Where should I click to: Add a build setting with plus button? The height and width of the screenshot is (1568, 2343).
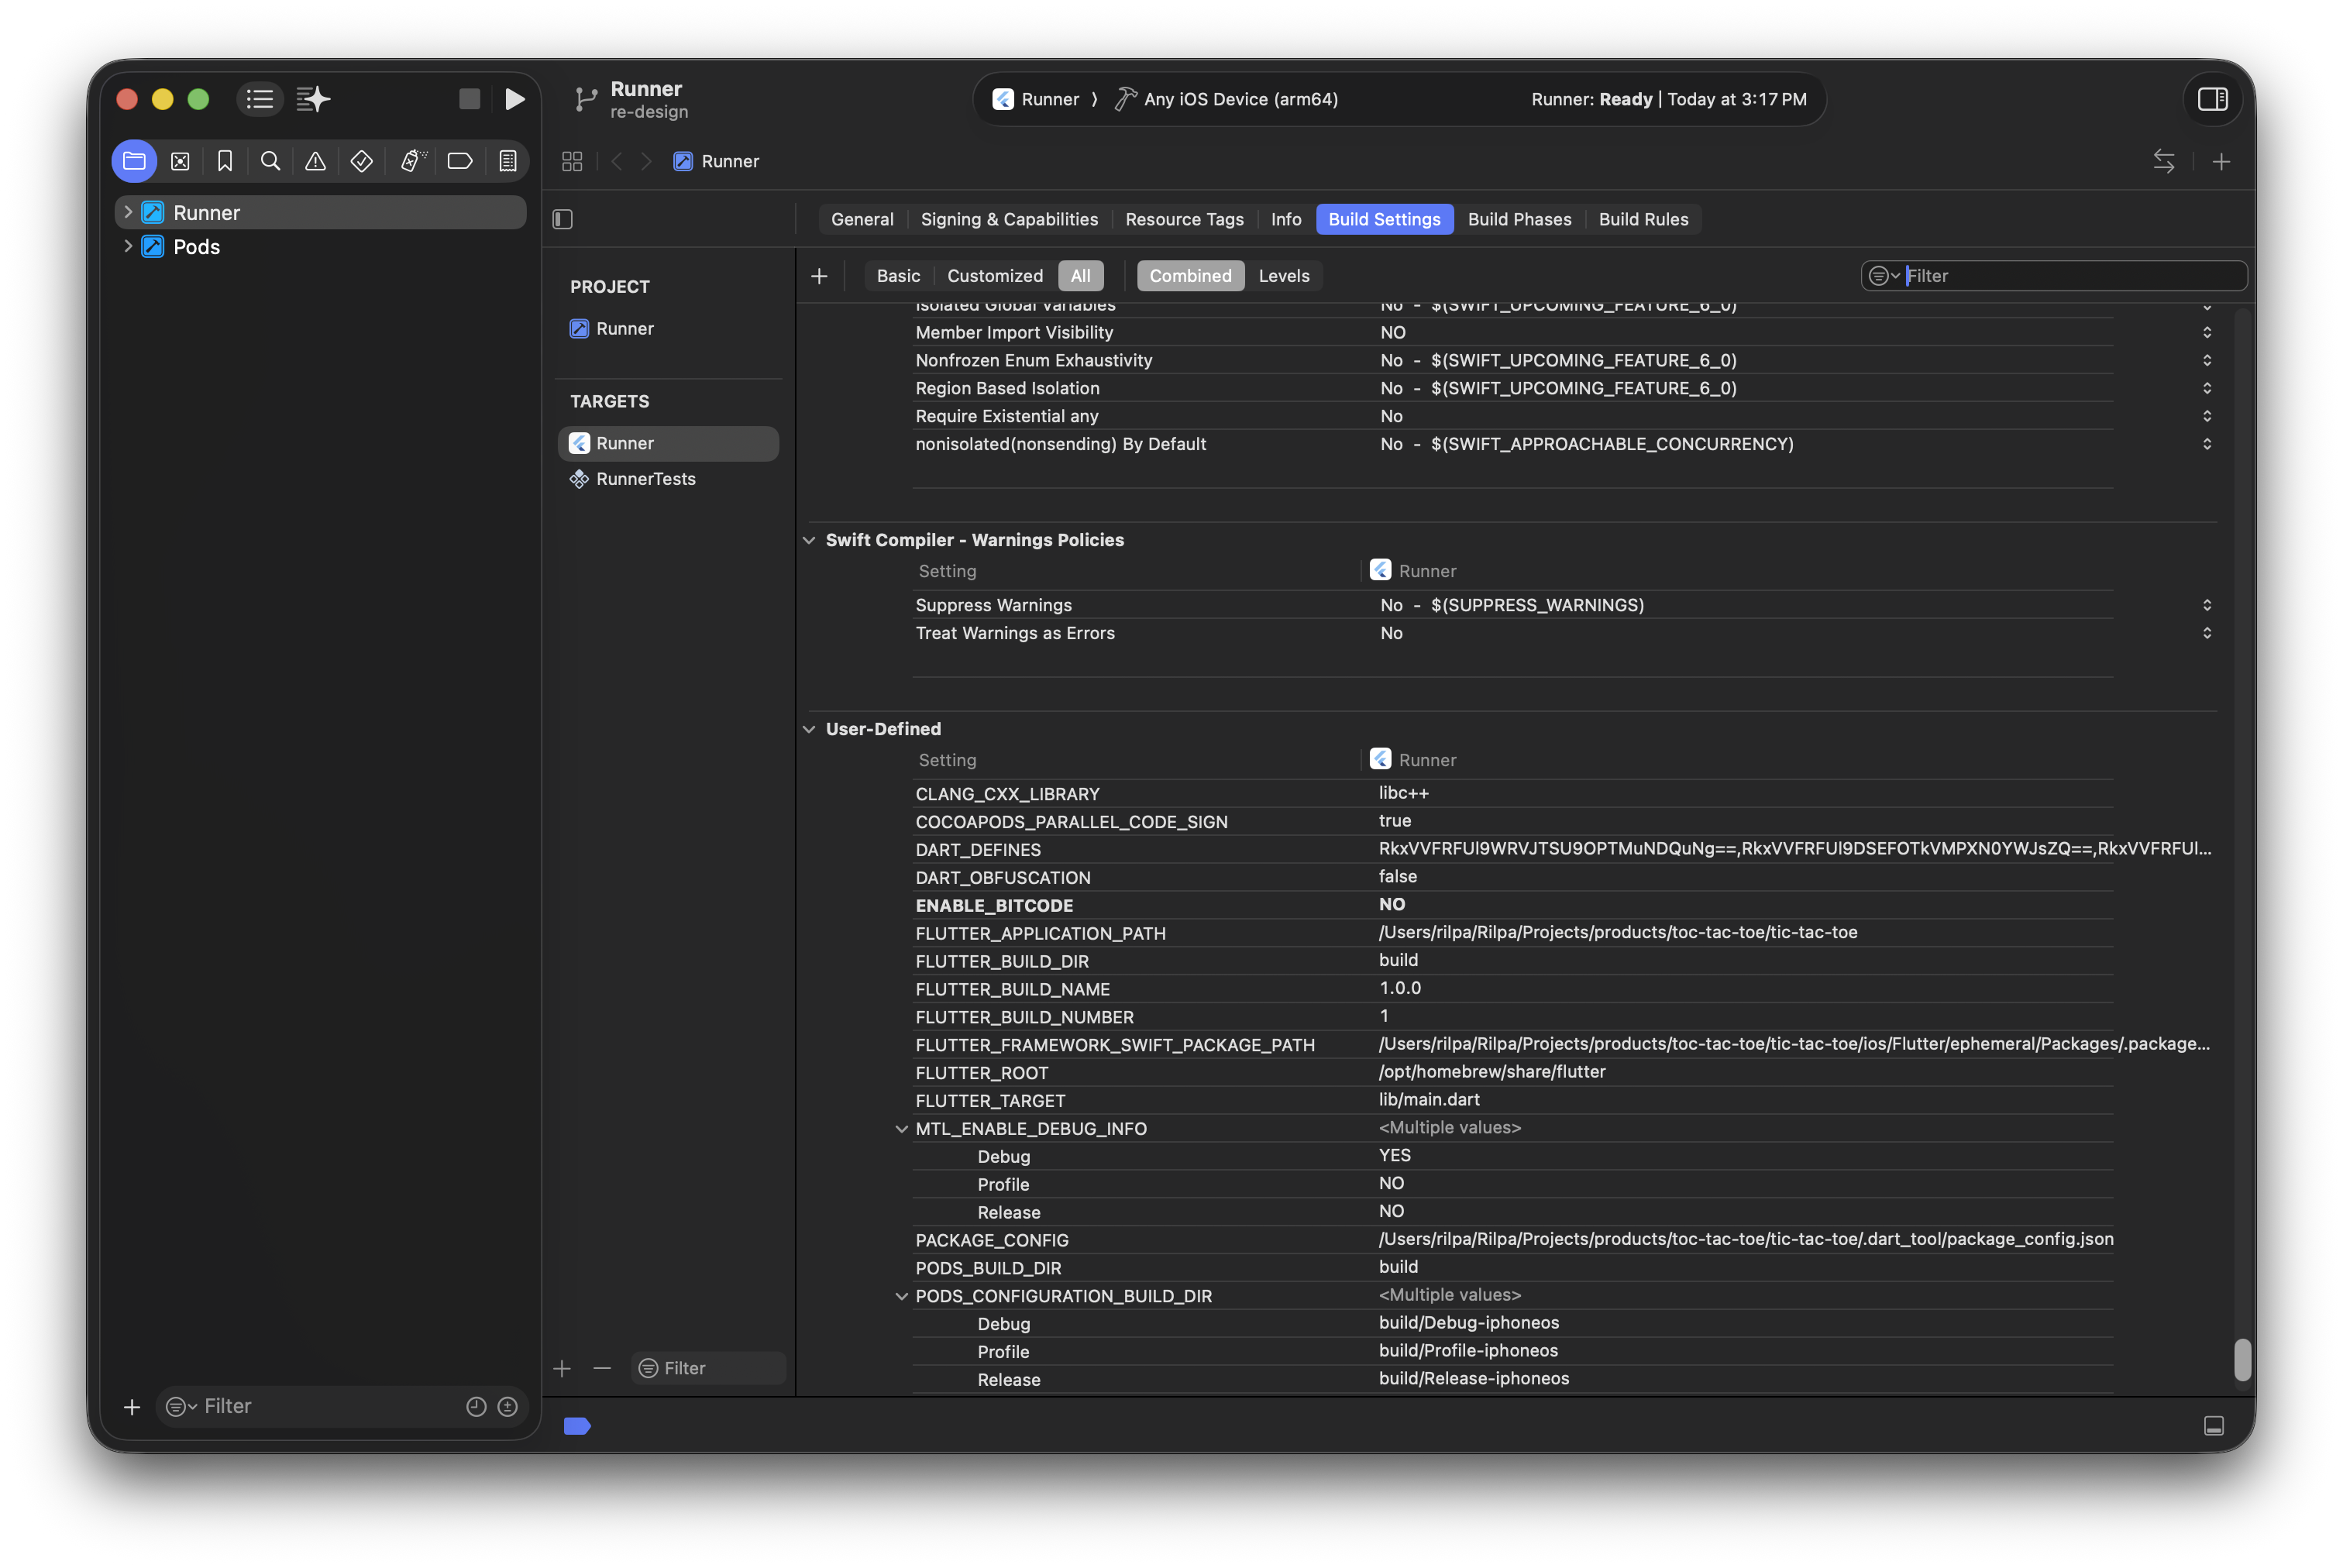(x=819, y=276)
